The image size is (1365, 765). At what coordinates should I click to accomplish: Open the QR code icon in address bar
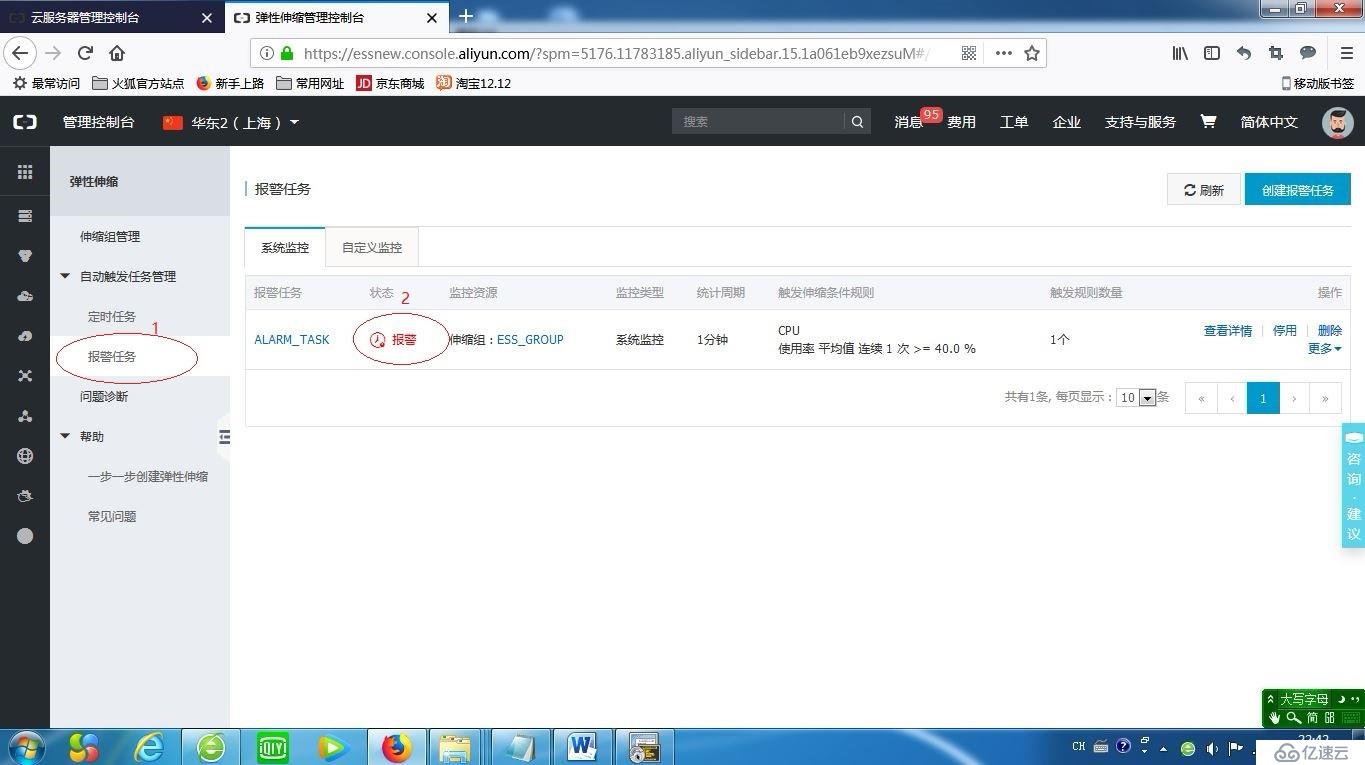coord(969,53)
